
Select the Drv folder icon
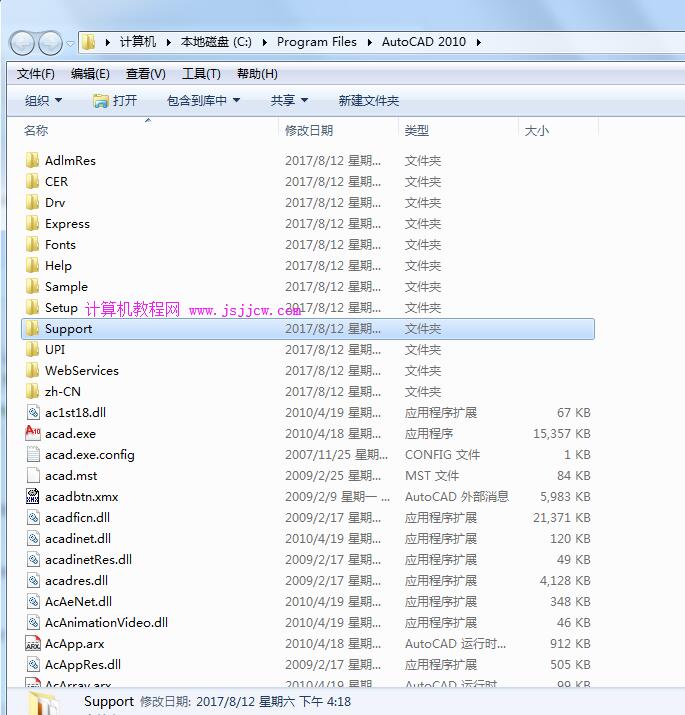point(32,202)
